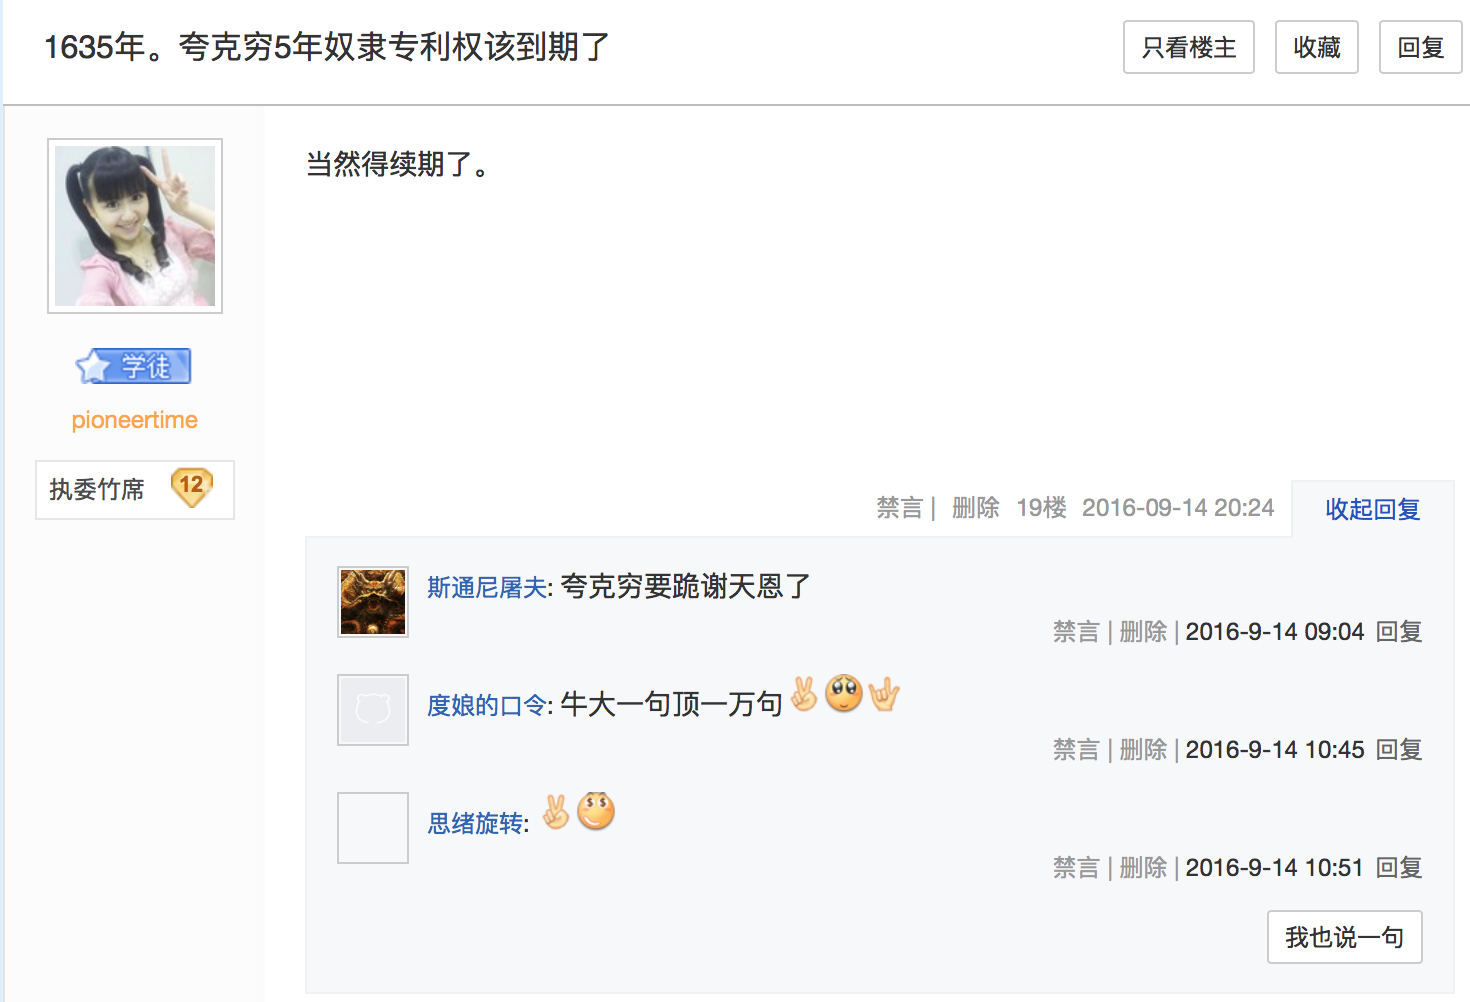Open the pioneertime username link
The image size is (1470, 1002).
135,420
